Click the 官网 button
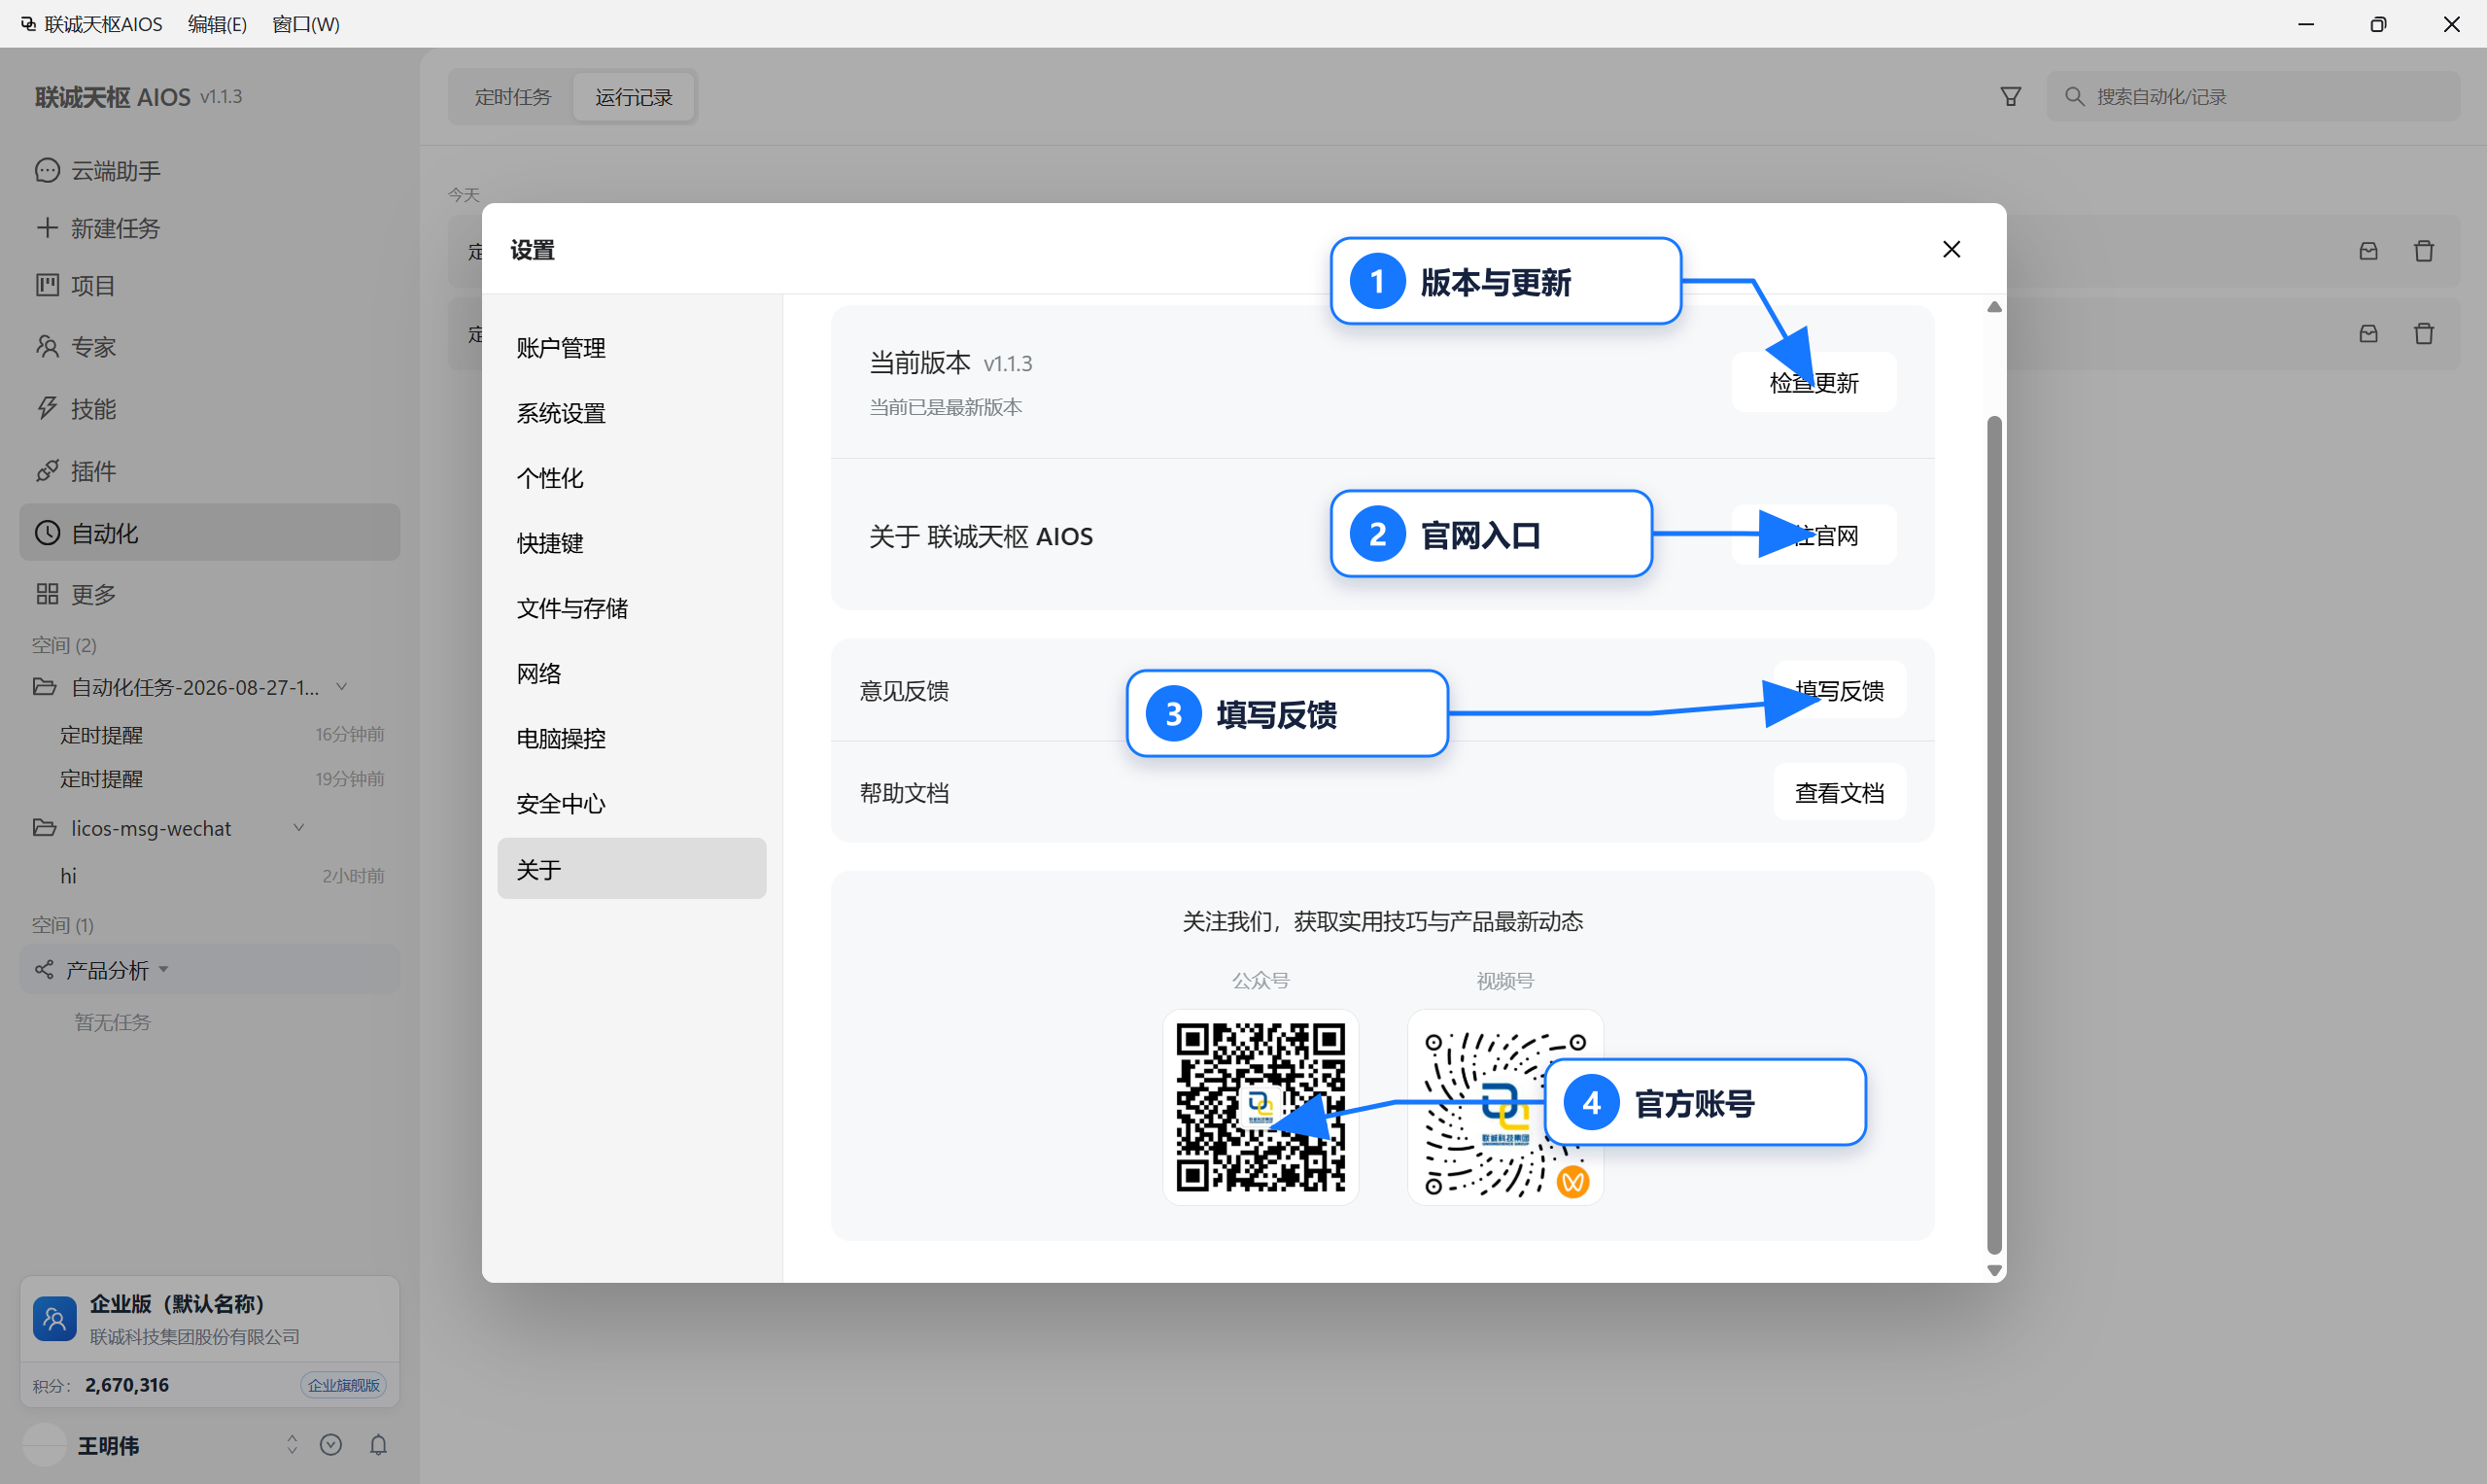2487x1484 pixels. pos(1814,535)
